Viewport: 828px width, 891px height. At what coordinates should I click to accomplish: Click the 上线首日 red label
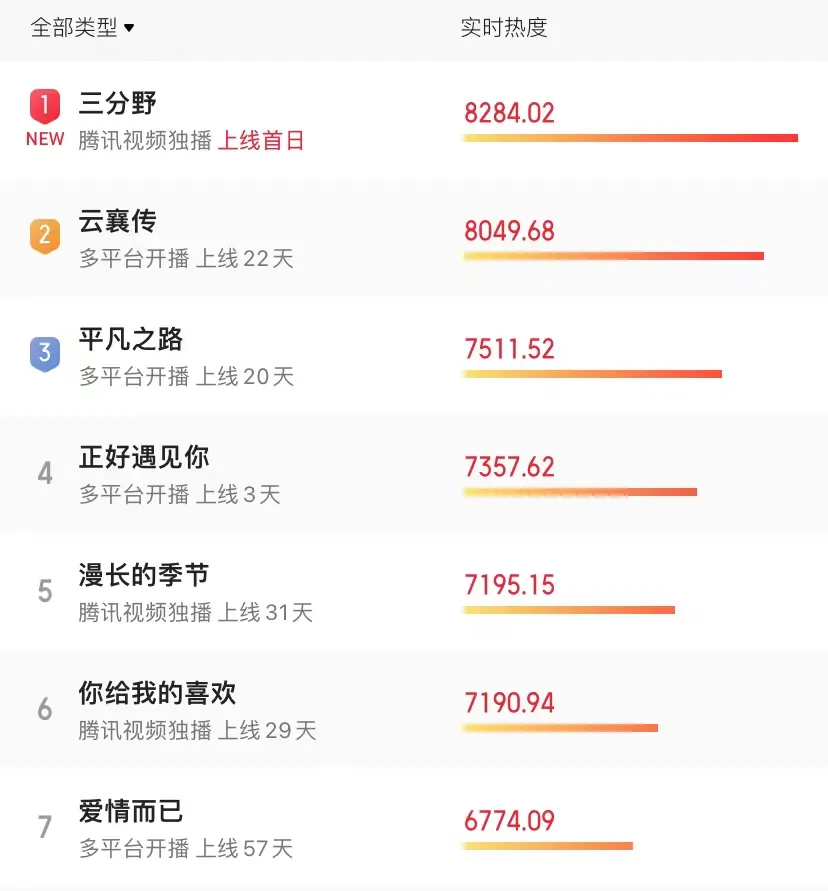click(x=261, y=141)
